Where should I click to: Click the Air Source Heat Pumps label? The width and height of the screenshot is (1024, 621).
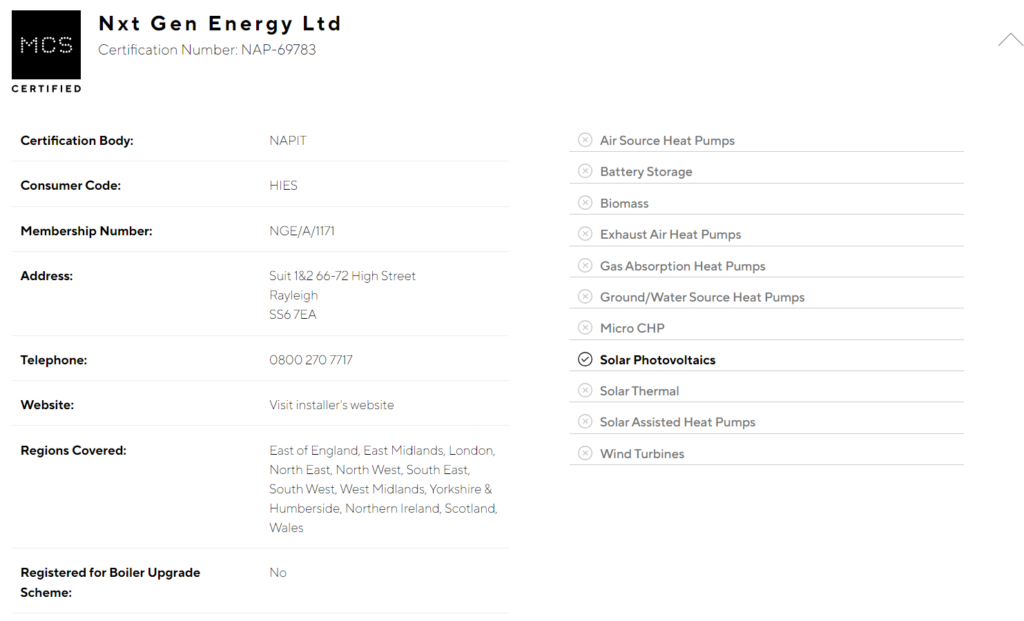pyautogui.click(x=667, y=140)
